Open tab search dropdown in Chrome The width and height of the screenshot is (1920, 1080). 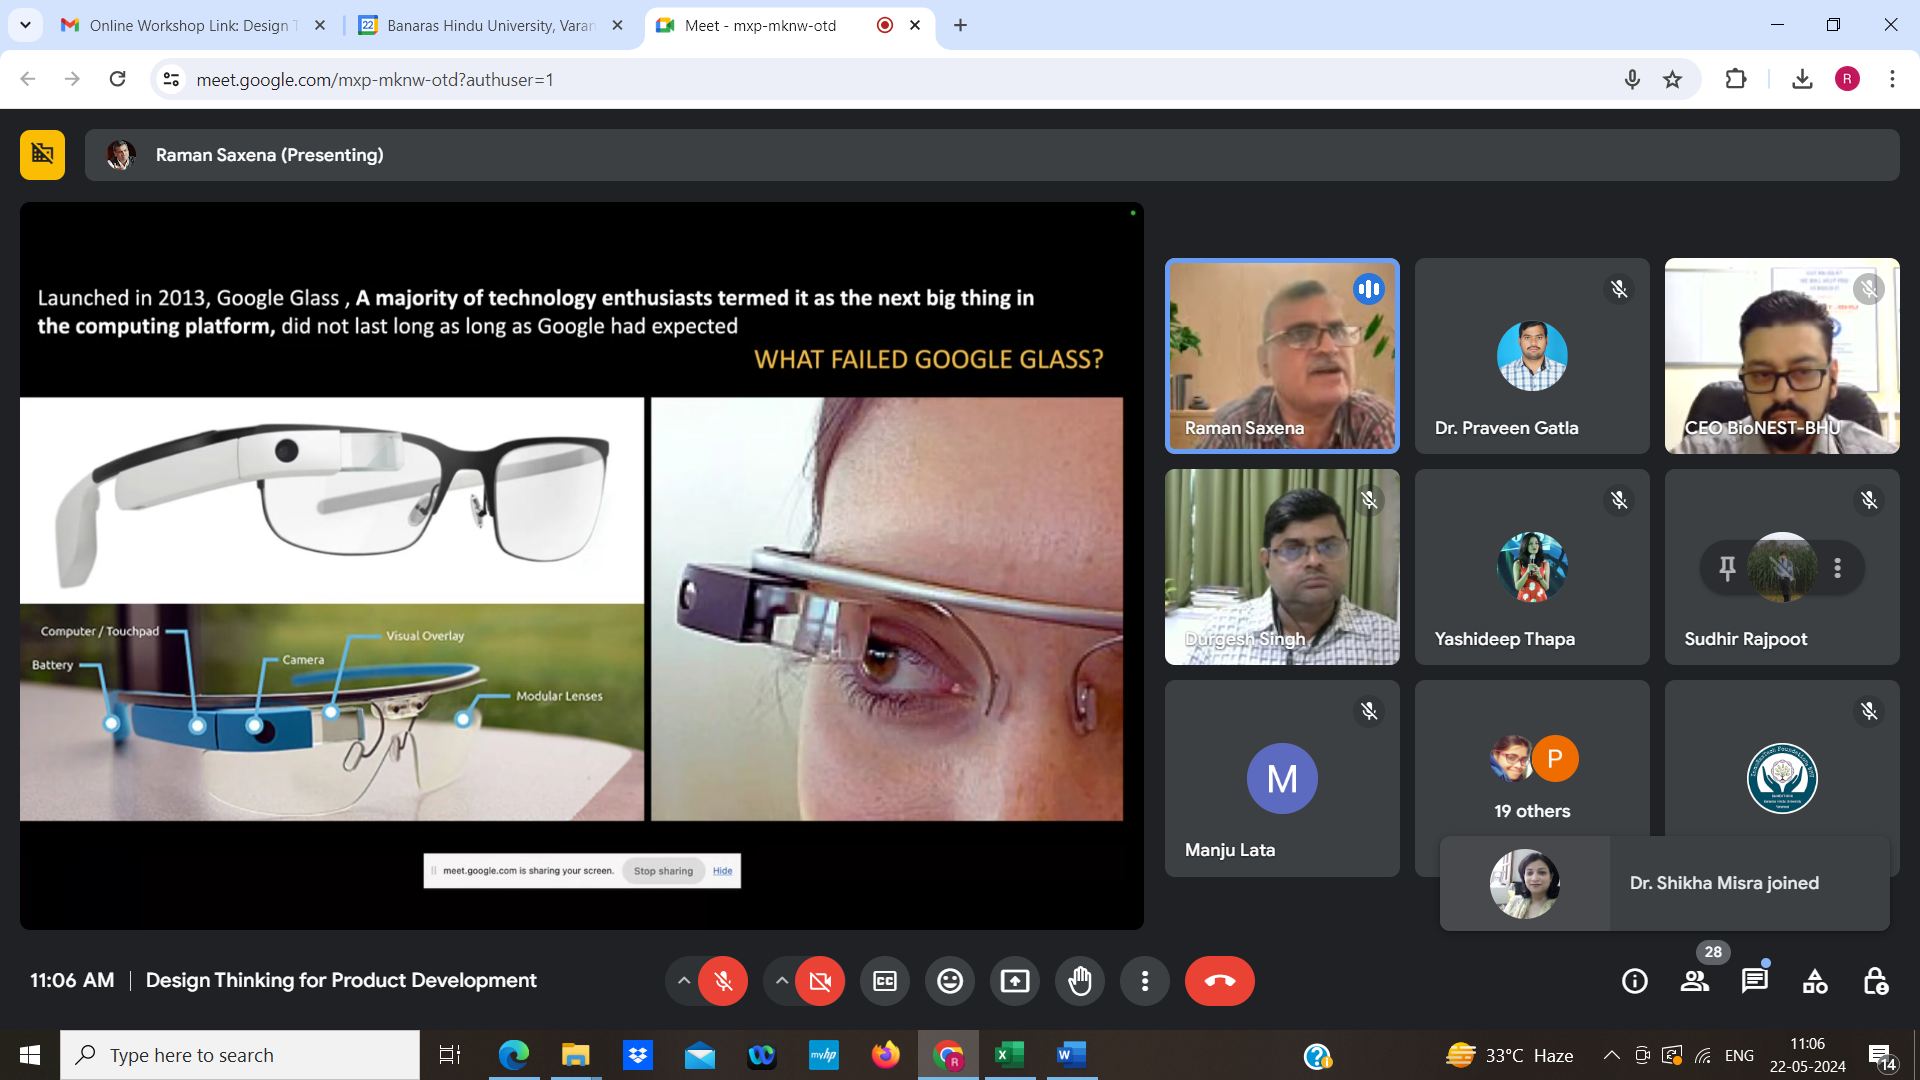tap(25, 25)
